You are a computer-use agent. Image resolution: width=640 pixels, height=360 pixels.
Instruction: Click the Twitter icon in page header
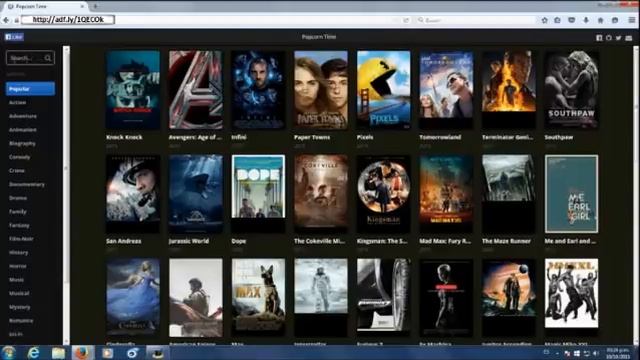pyautogui.click(x=619, y=38)
